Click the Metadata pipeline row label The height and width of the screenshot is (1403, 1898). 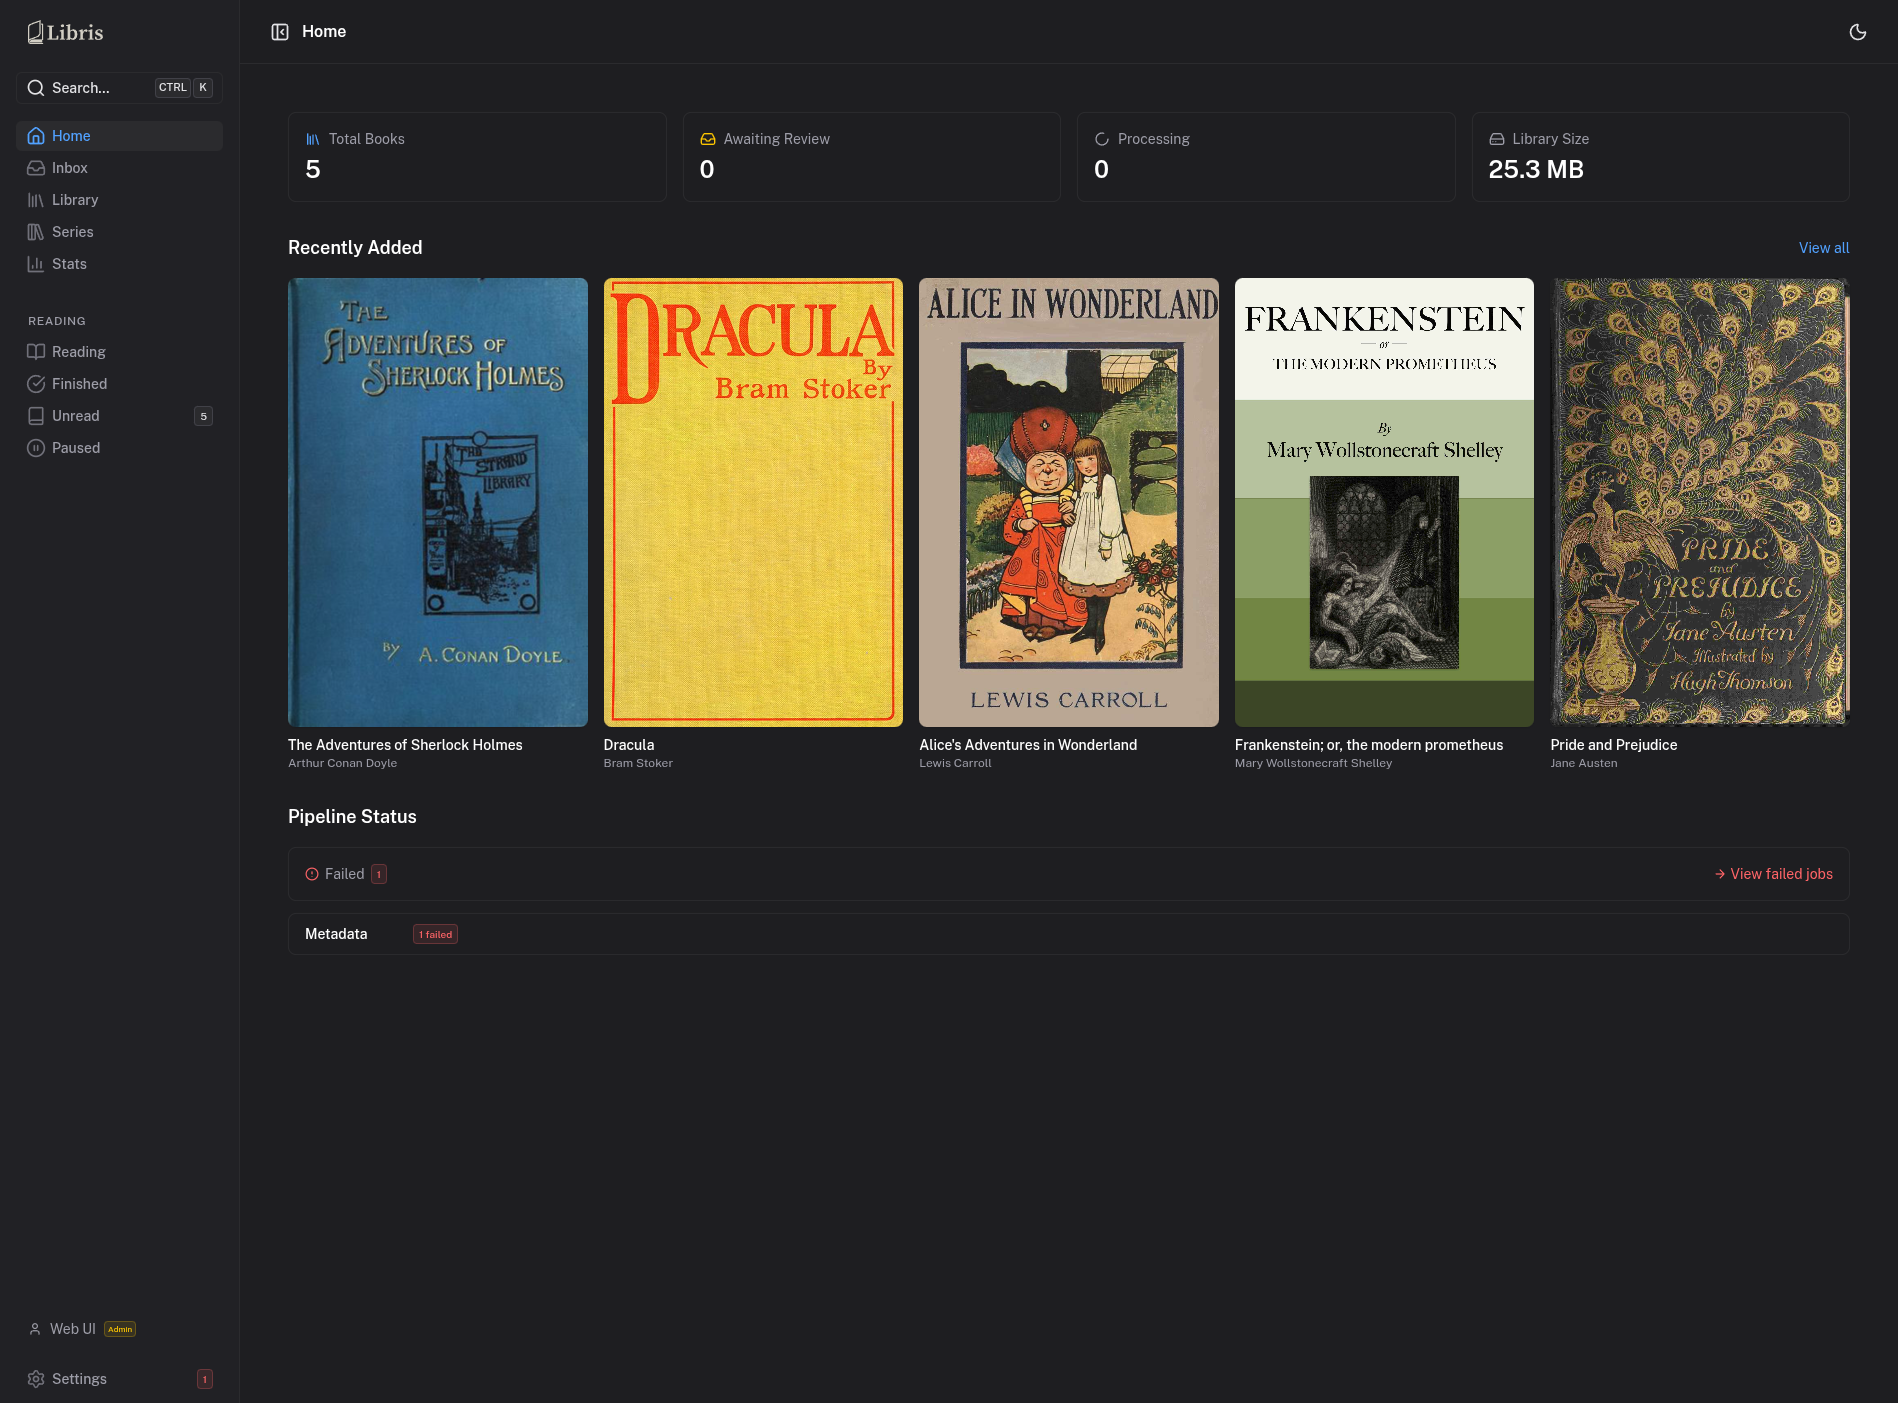point(336,934)
